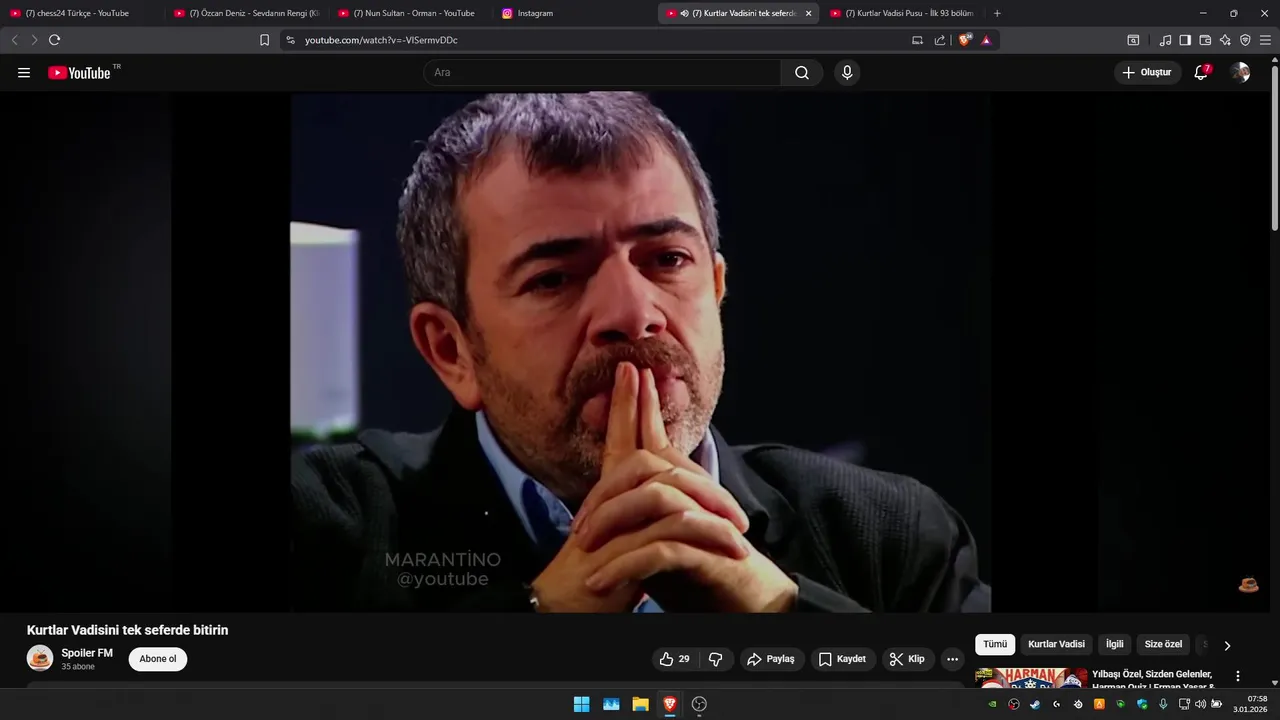Select the Size özel filter chip
1280x720 pixels.
[1163, 645]
